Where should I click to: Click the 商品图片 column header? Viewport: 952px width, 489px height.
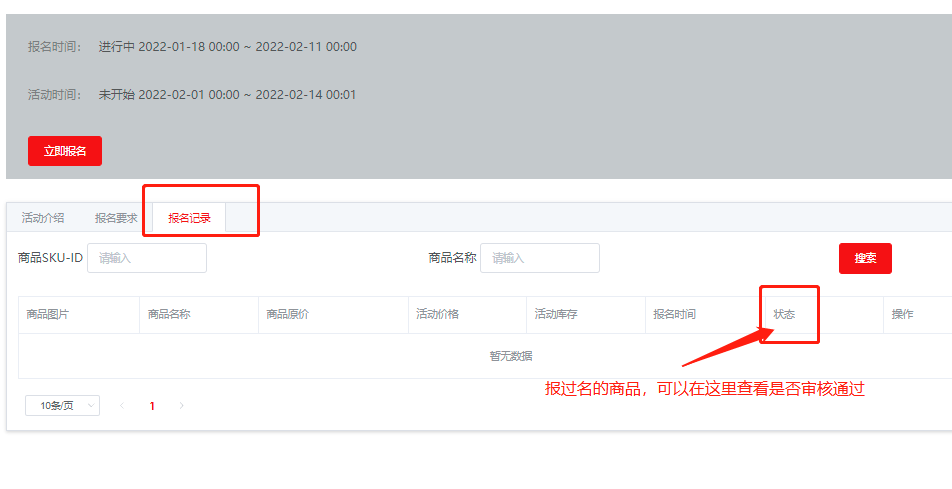tap(48, 314)
